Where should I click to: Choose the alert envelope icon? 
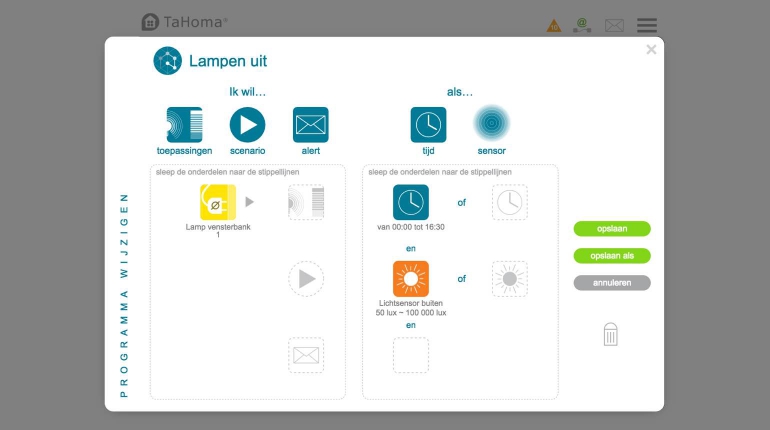(x=310, y=125)
